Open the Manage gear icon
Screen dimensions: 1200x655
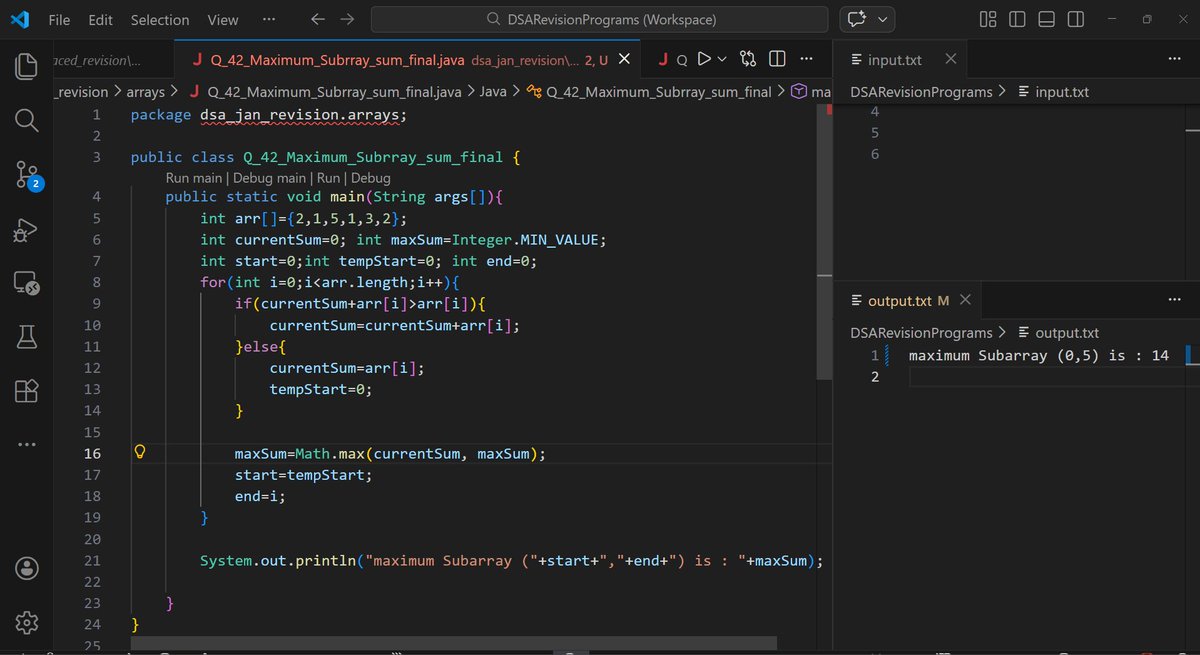(x=27, y=622)
